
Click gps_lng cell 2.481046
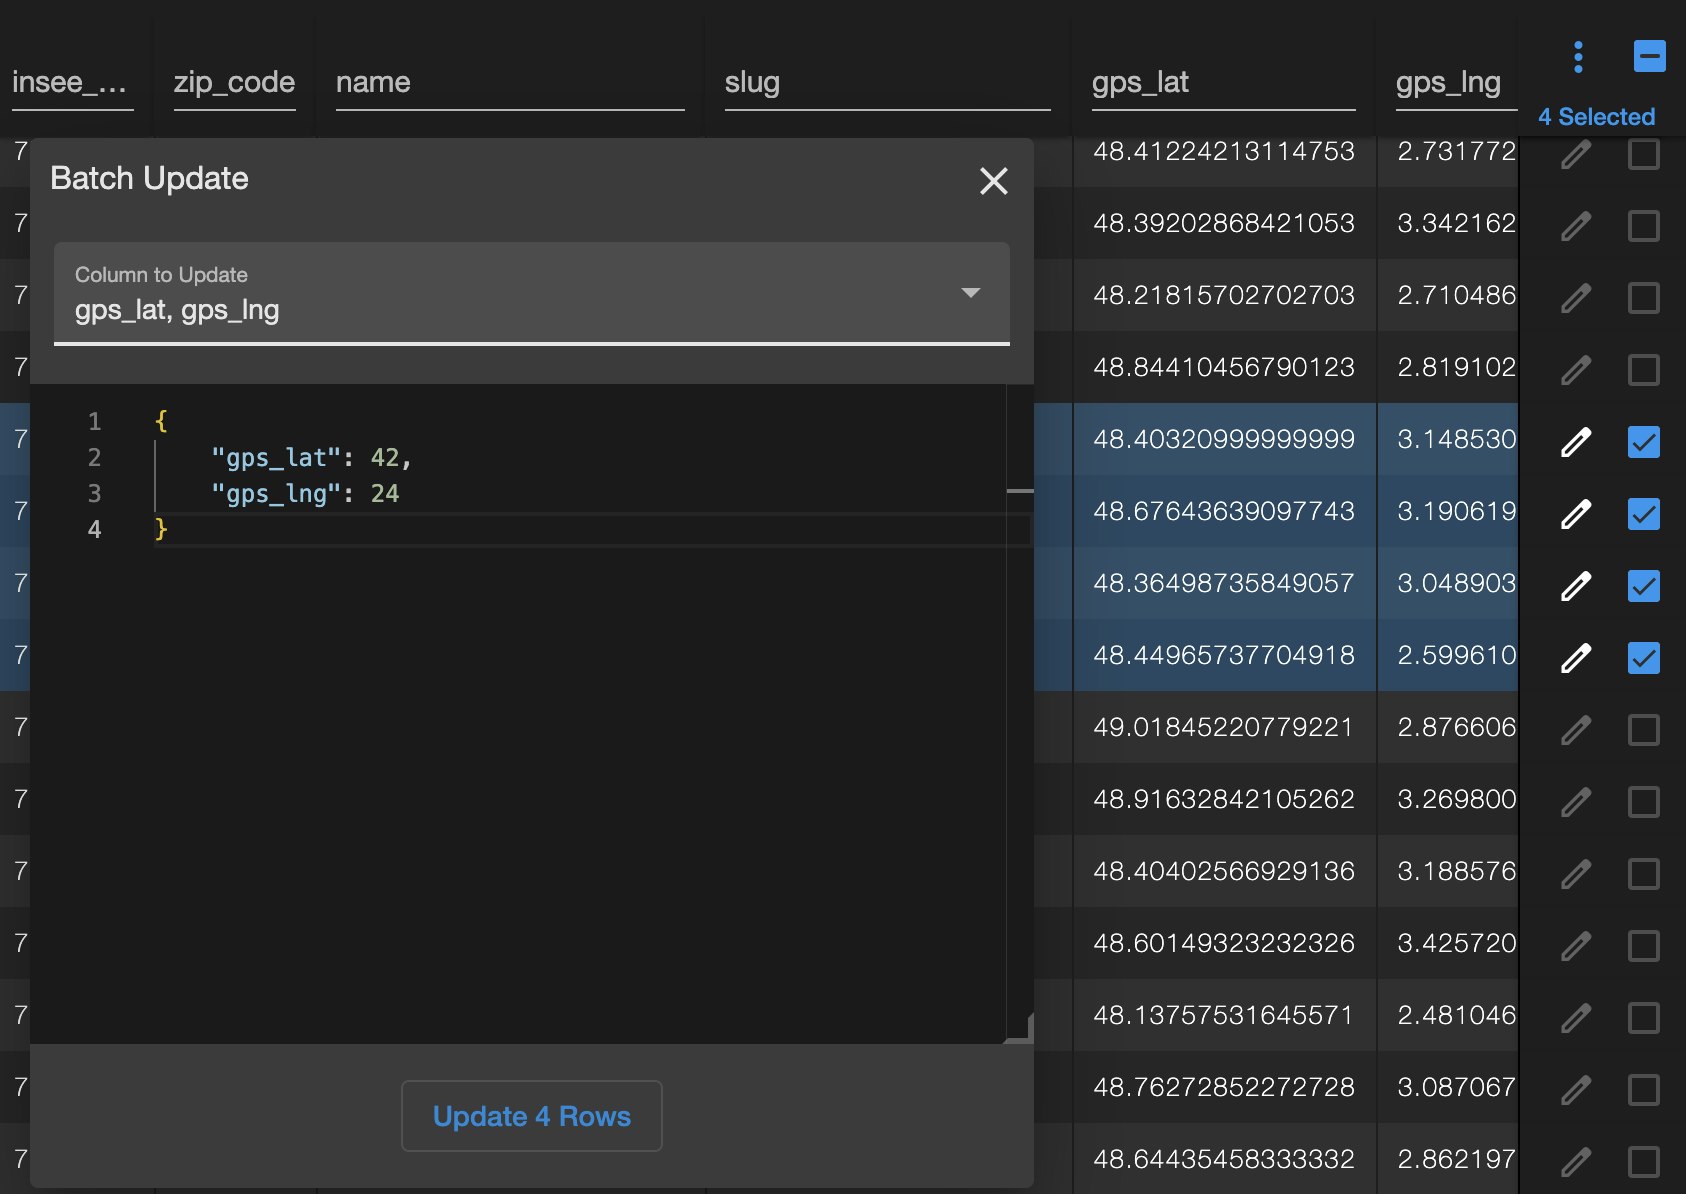(1456, 1015)
